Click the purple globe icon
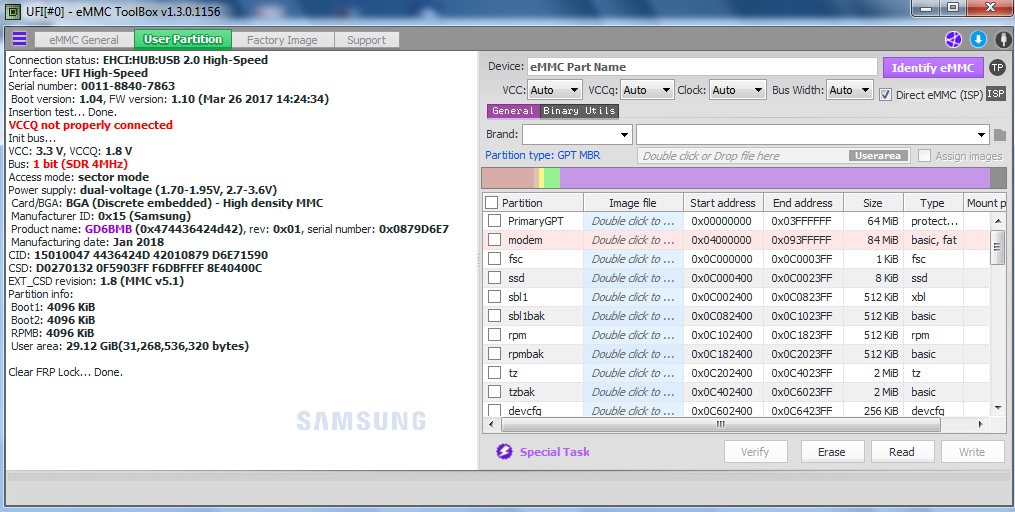 (953, 39)
